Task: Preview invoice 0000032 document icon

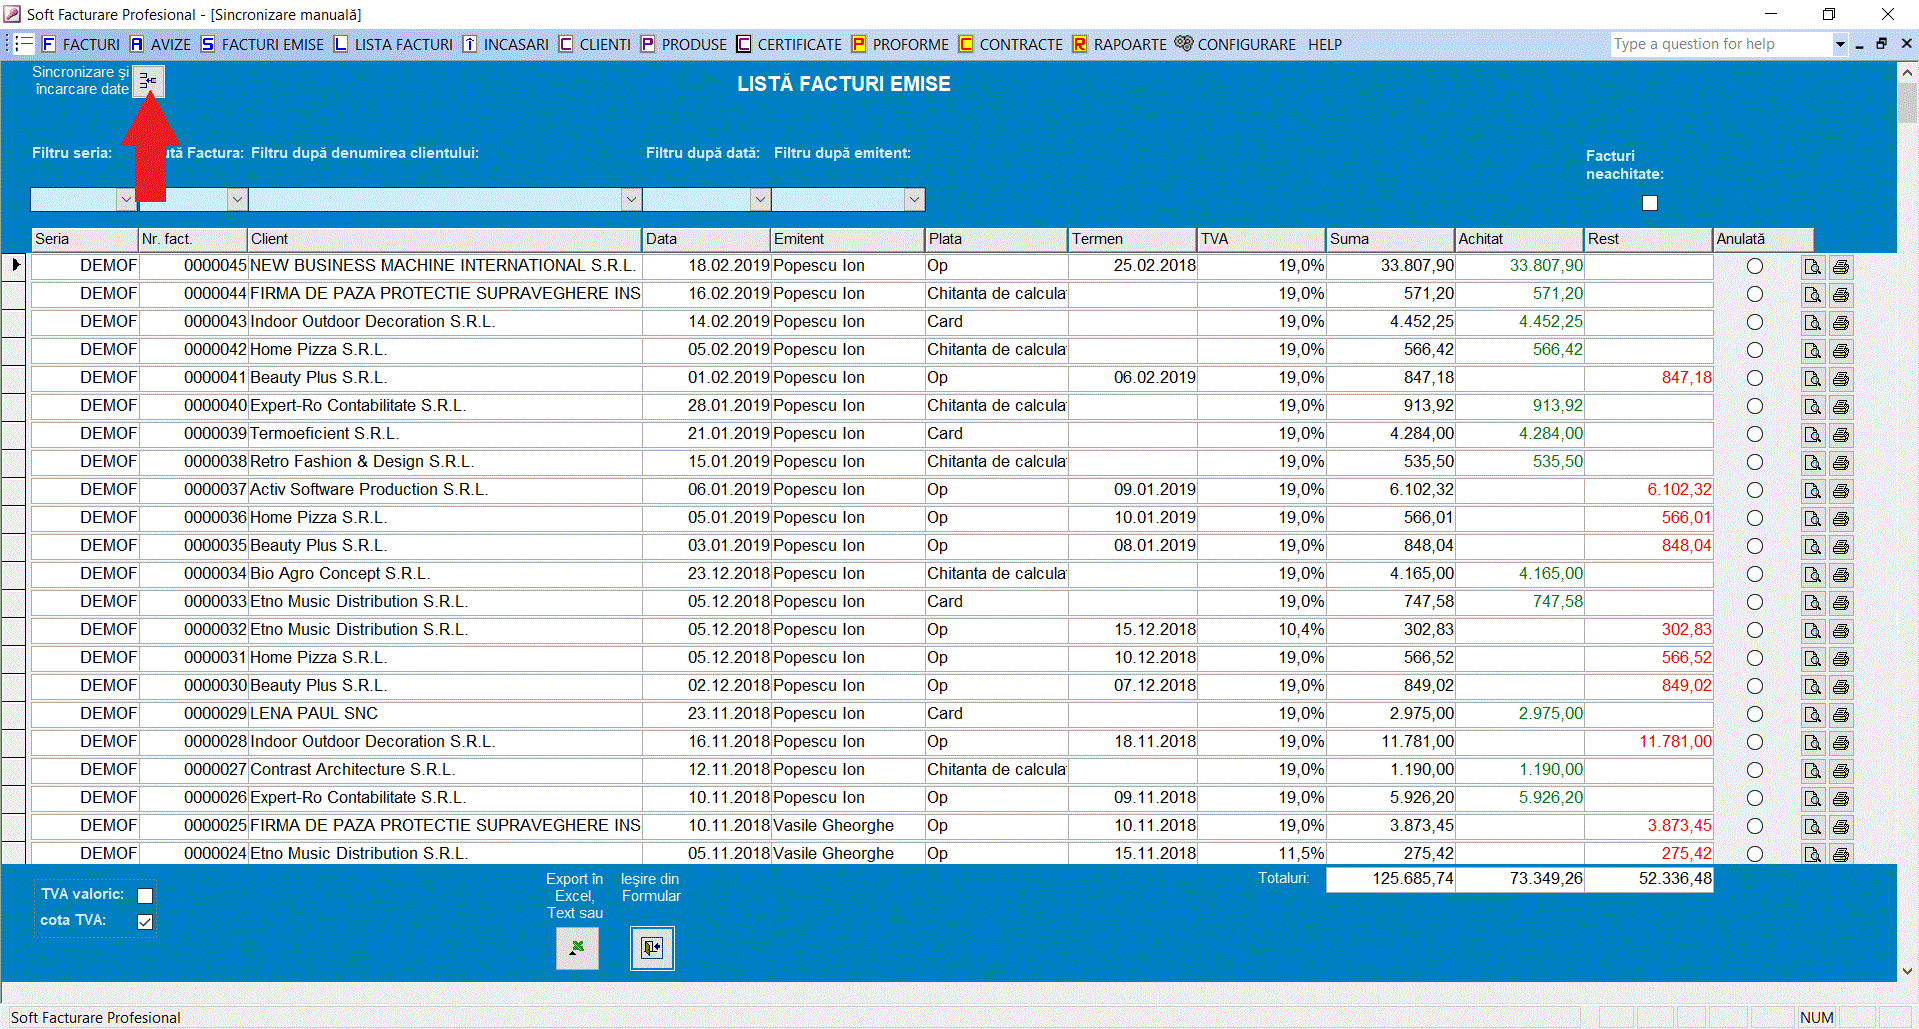Action: click(x=1812, y=631)
